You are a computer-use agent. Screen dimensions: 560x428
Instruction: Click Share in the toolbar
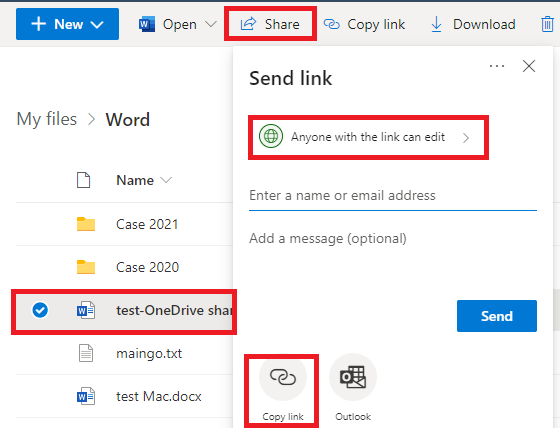[270, 24]
